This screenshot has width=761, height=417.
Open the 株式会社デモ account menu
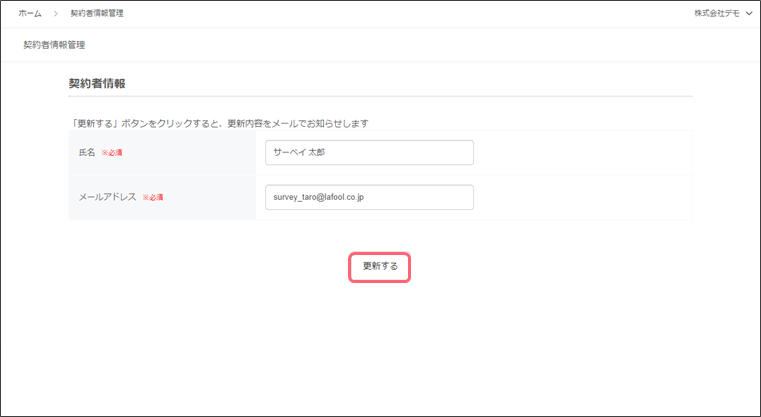click(718, 14)
